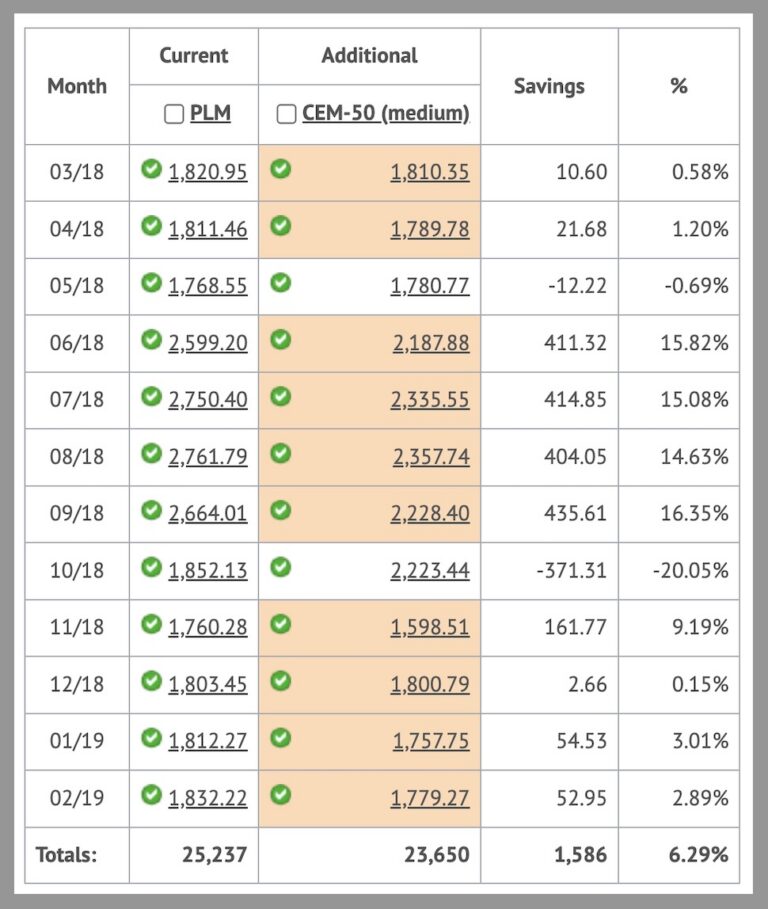Click the 1,811.46 amount for 04/18
This screenshot has width=768, height=909.
pos(208,229)
